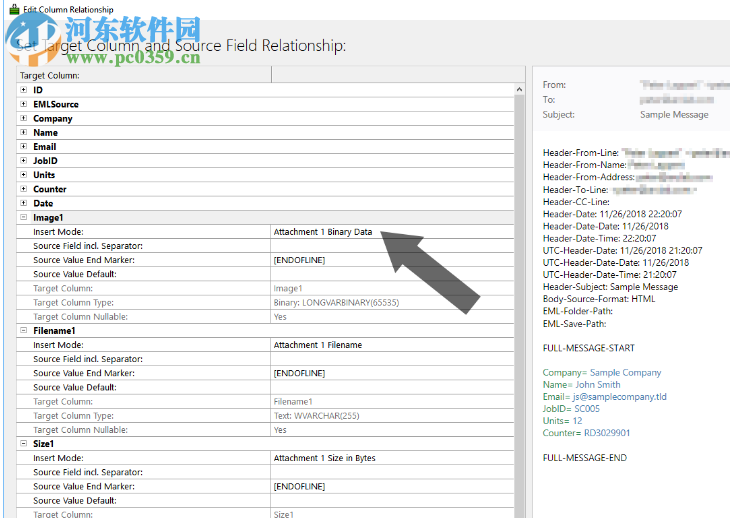Click the EML-Folder-Path line

[x=577, y=311]
